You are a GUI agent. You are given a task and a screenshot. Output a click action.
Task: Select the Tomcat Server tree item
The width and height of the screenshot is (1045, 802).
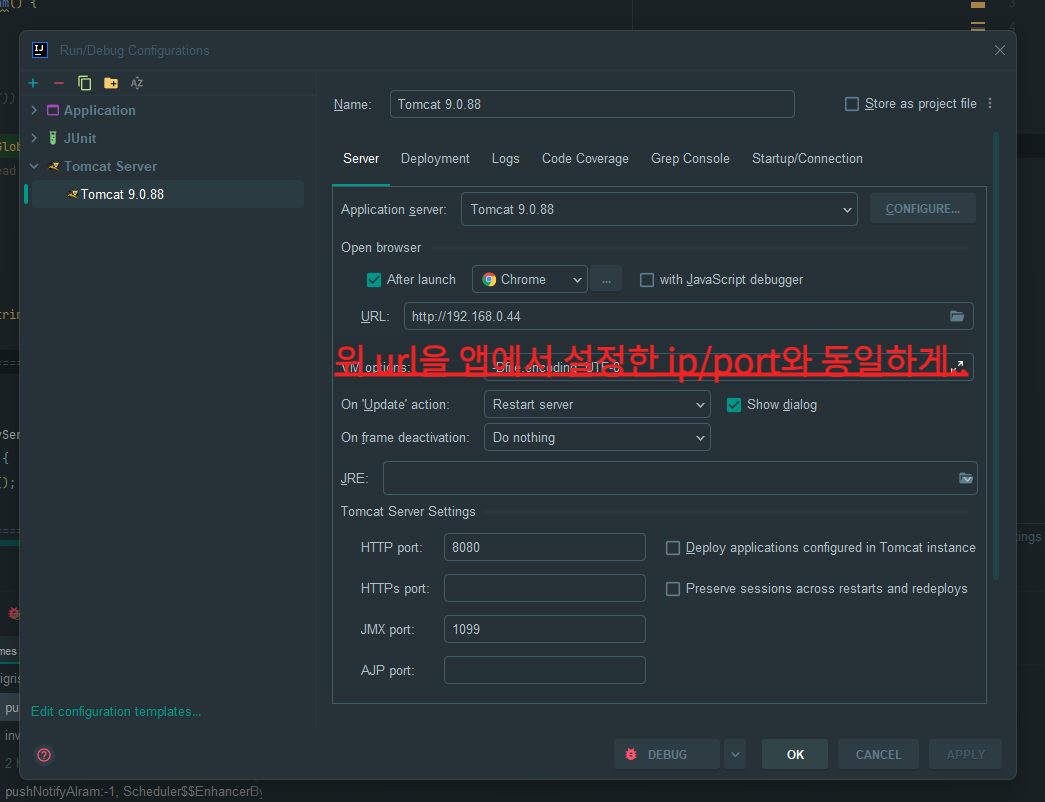click(x=111, y=166)
